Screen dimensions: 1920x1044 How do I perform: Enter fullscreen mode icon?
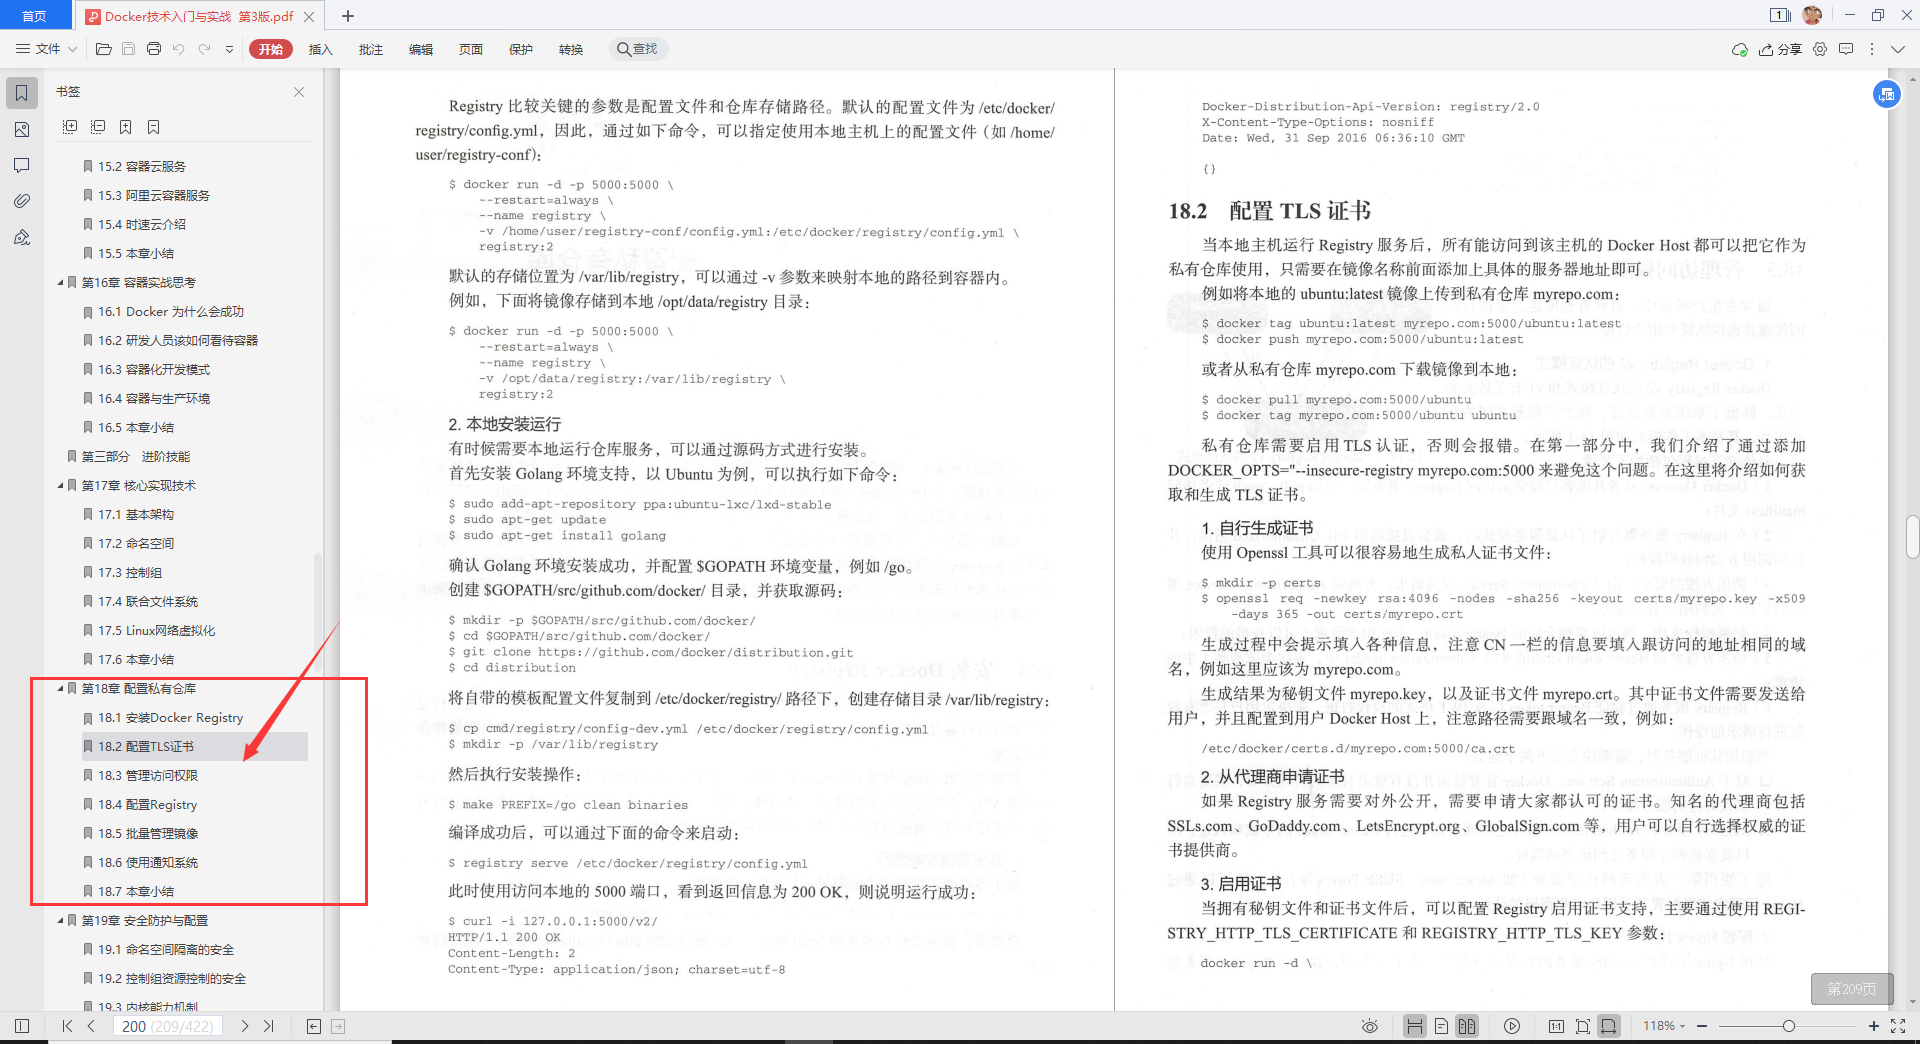(1898, 1026)
